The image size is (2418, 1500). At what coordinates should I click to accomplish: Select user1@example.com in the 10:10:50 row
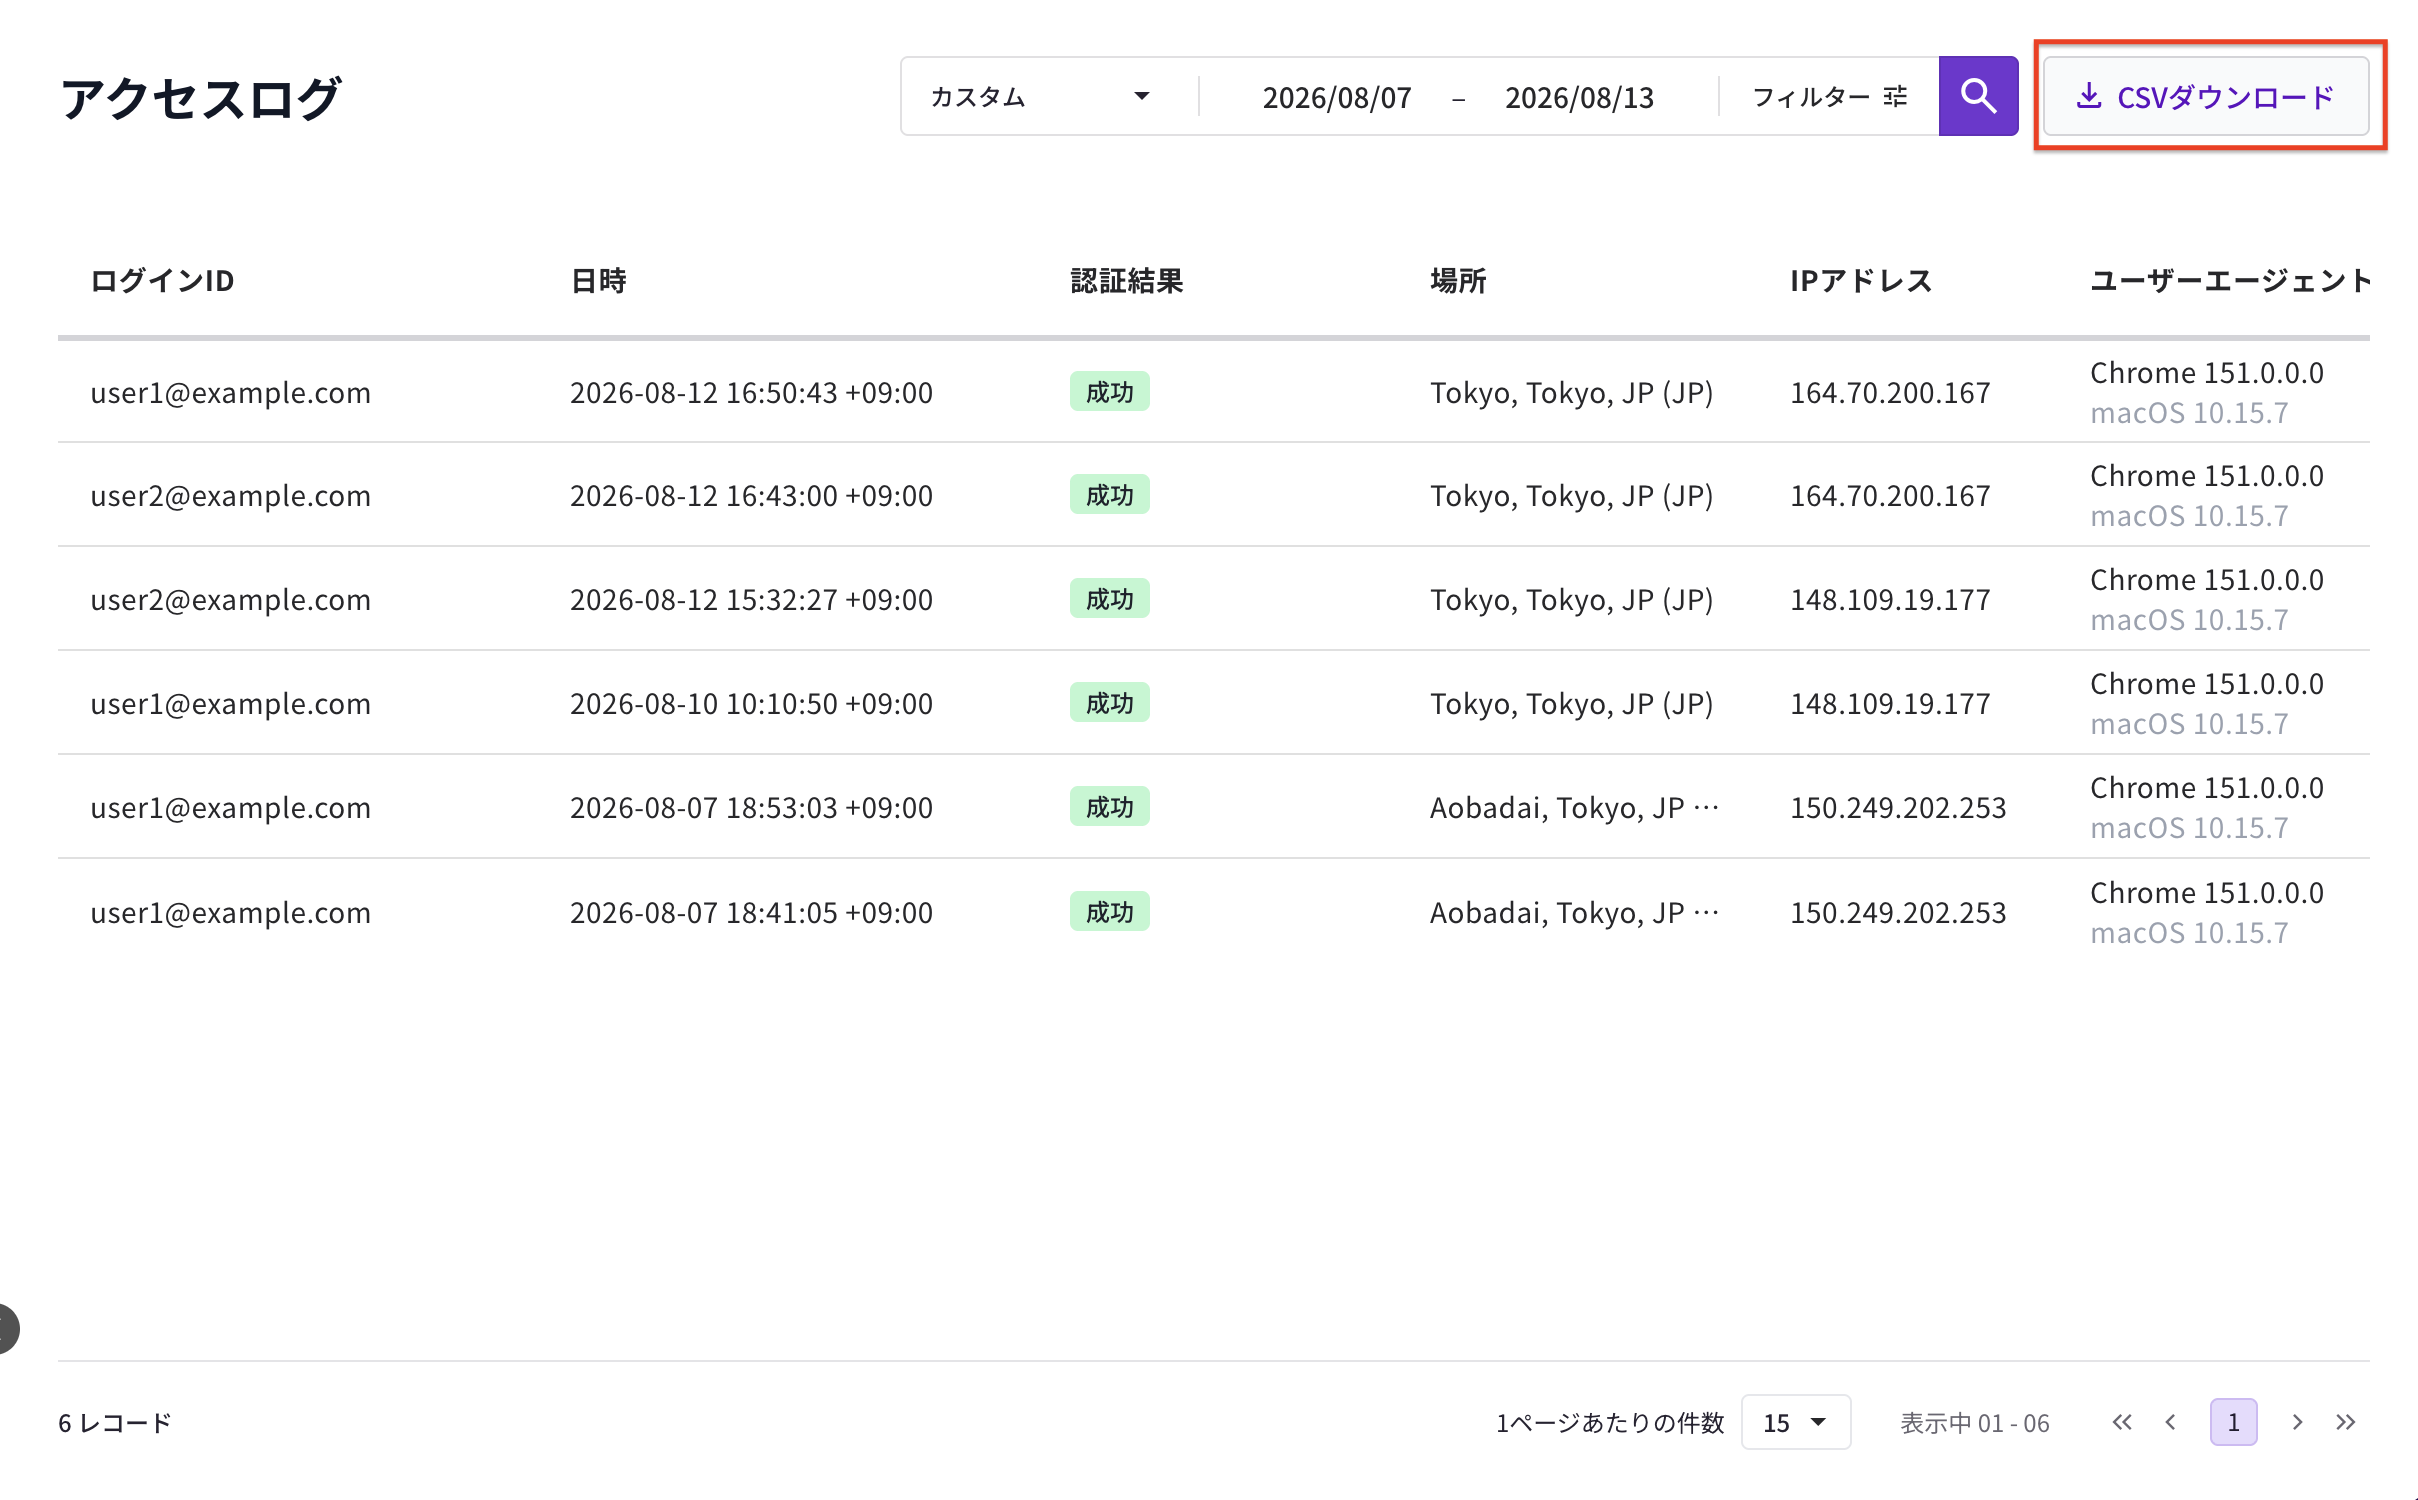(230, 703)
